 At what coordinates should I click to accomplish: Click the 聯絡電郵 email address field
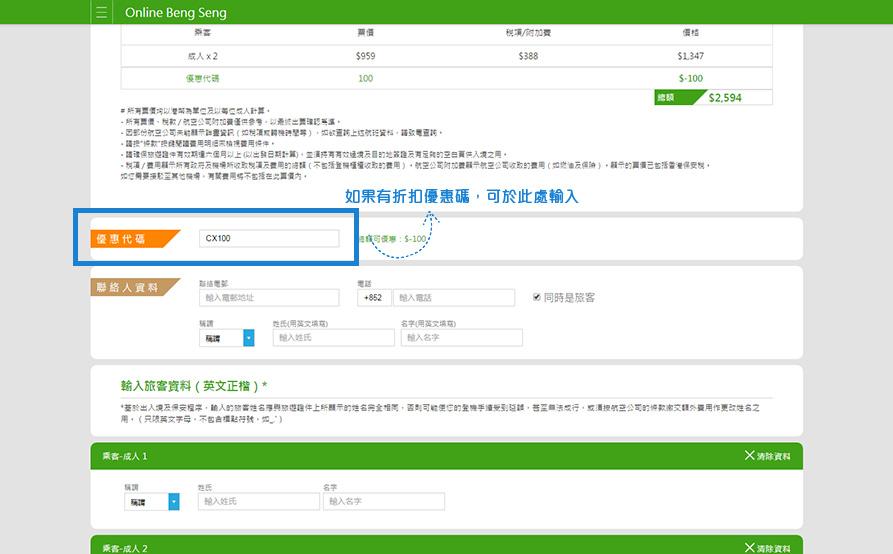pyautogui.click(x=269, y=298)
